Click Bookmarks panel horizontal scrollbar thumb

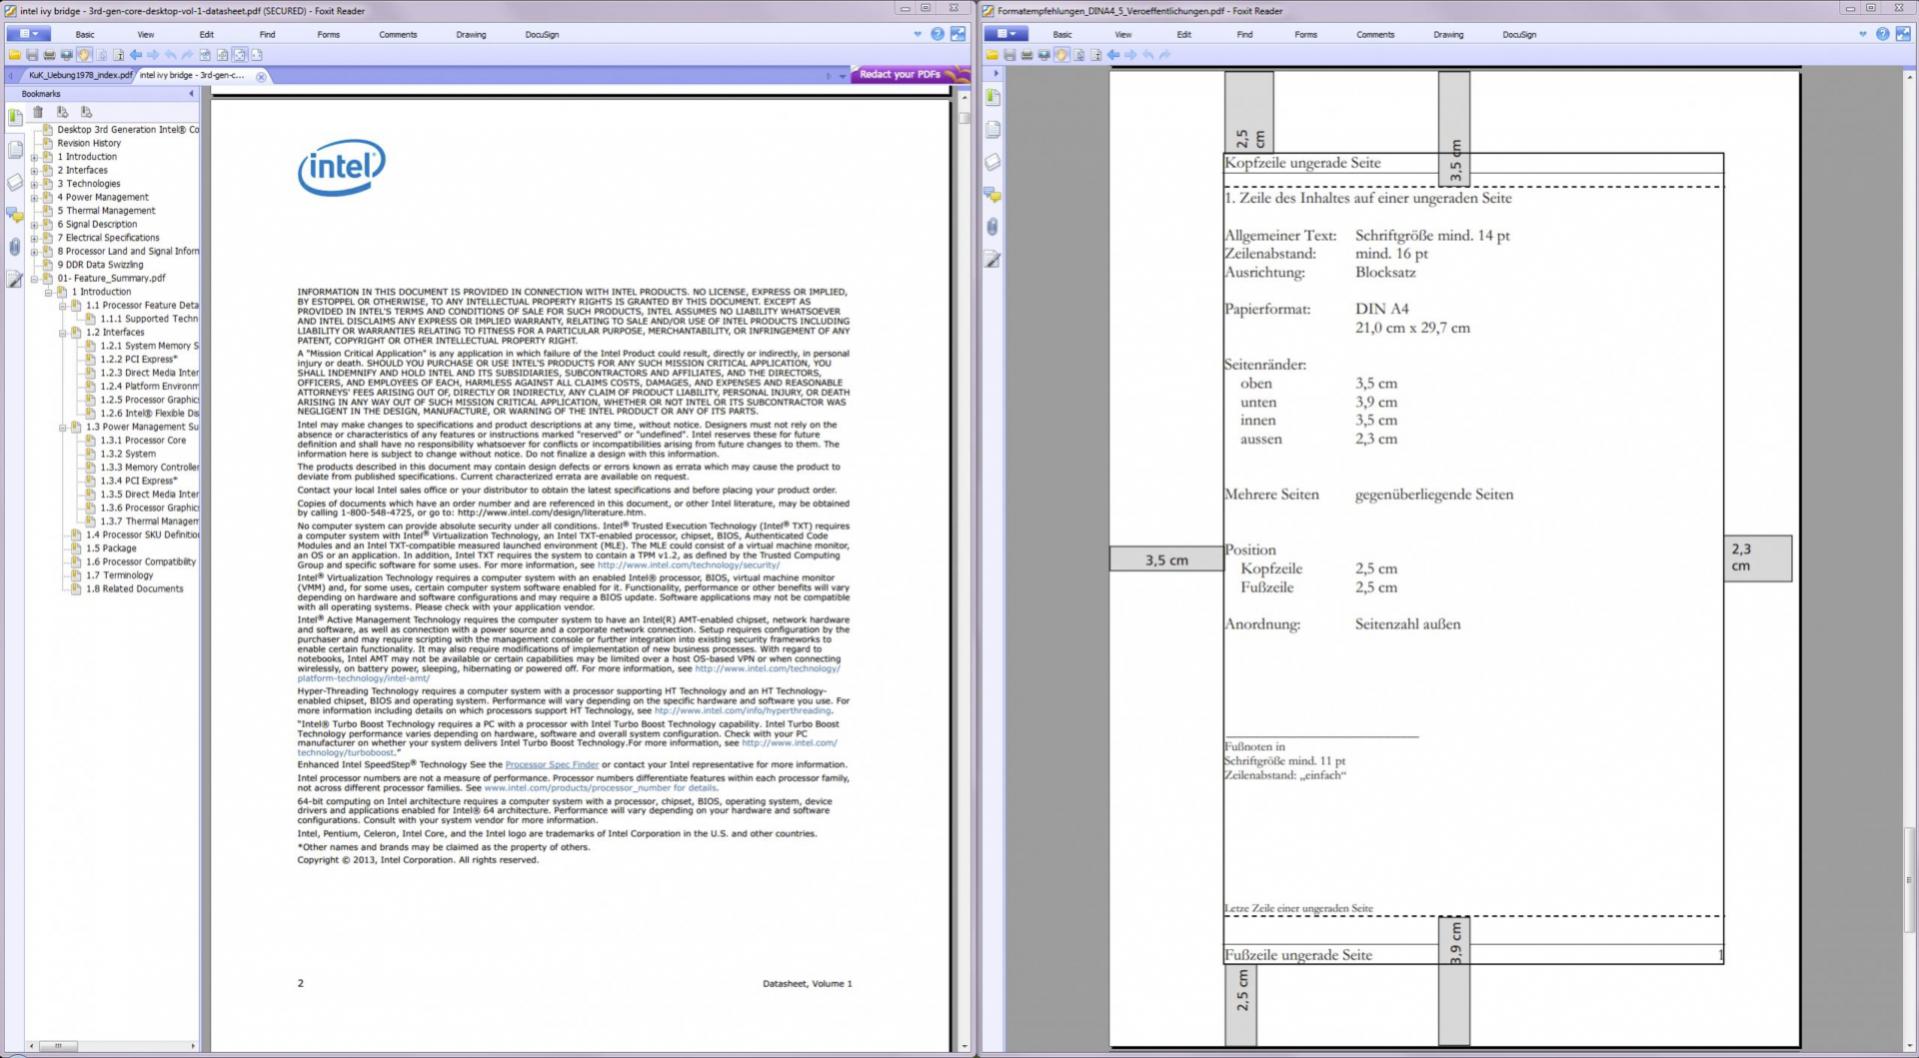click(58, 1046)
